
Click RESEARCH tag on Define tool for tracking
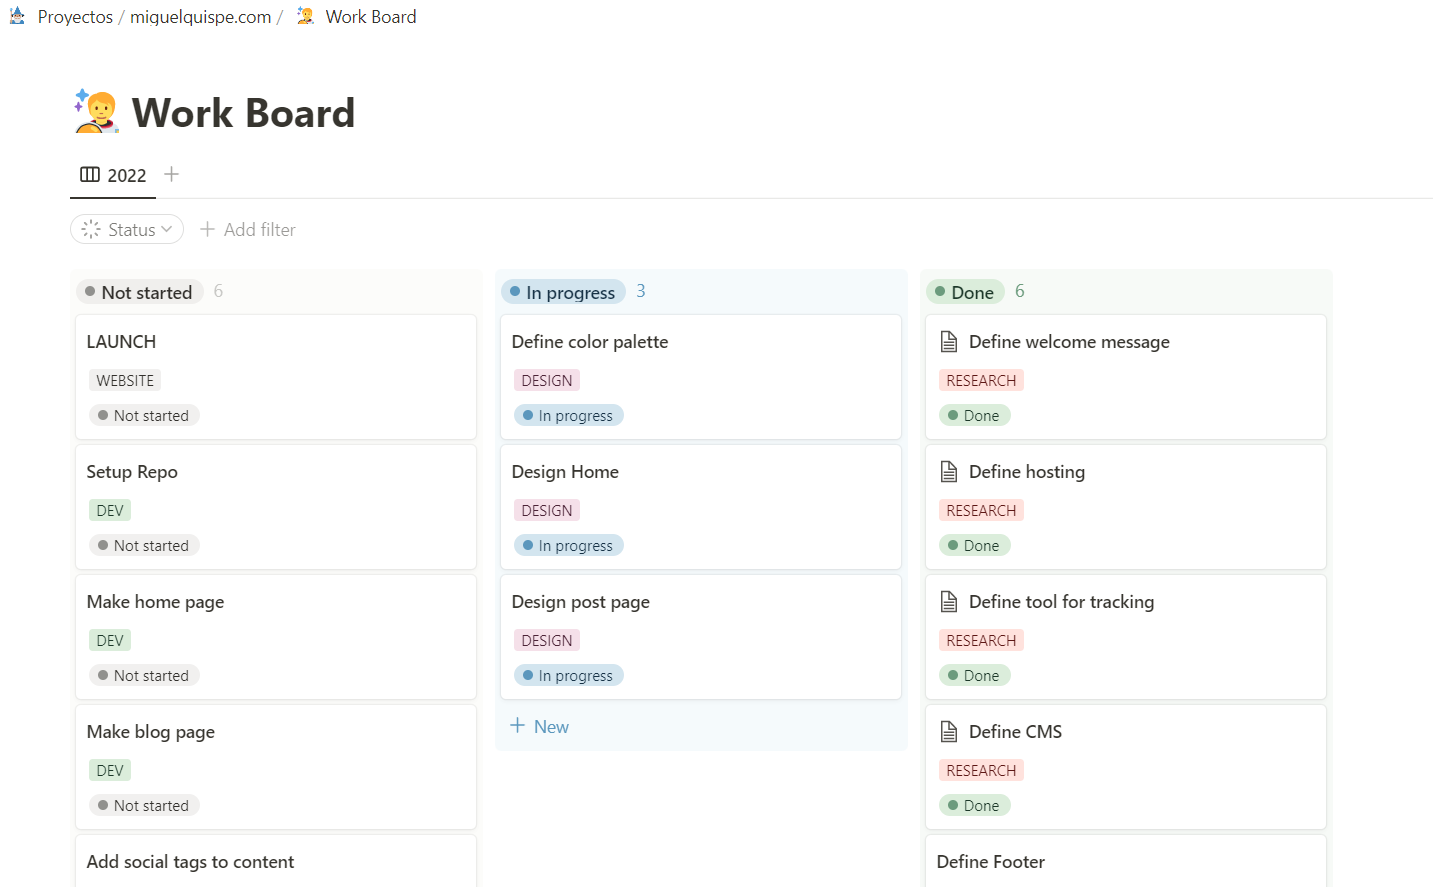pyautogui.click(x=981, y=641)
